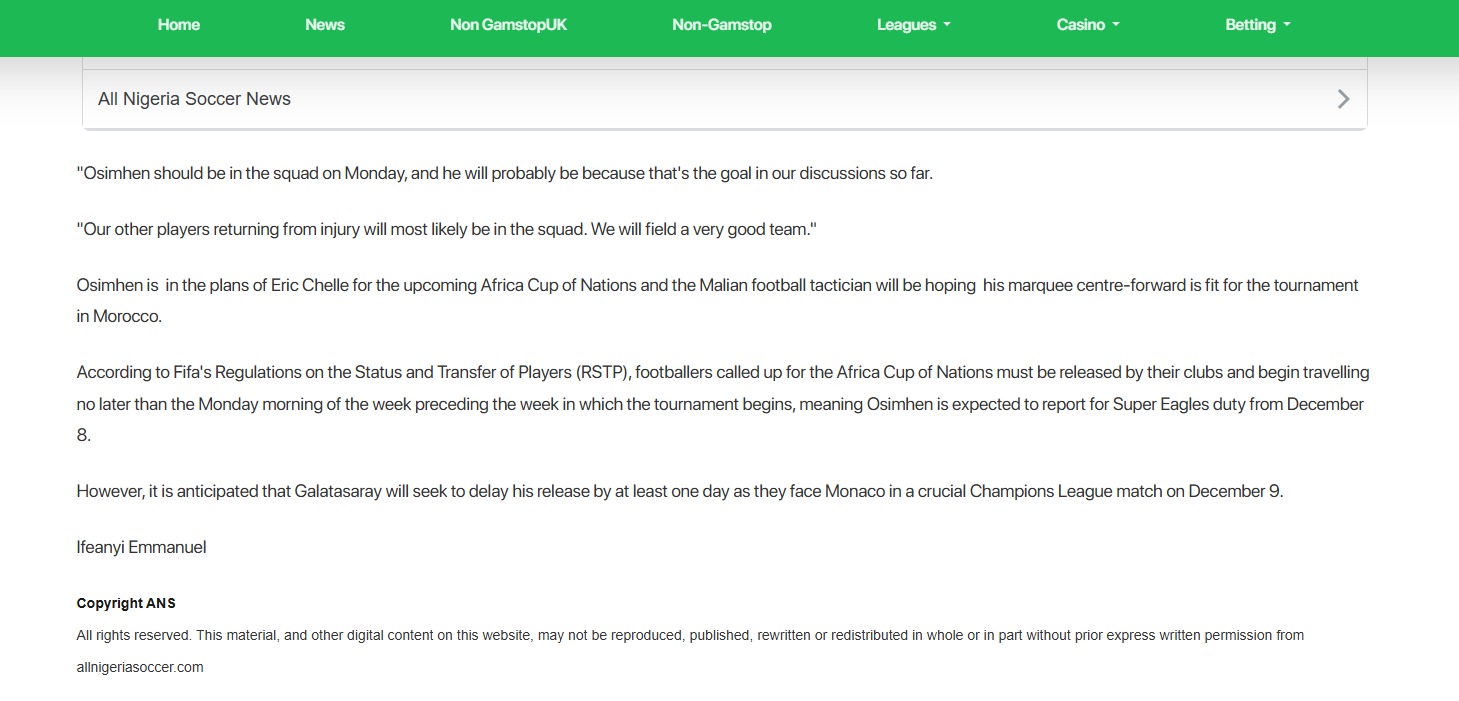Screen dimensions: 1459x701
Task: Select Non GamstopUK in the navigation bar
Action: (508, 25)
